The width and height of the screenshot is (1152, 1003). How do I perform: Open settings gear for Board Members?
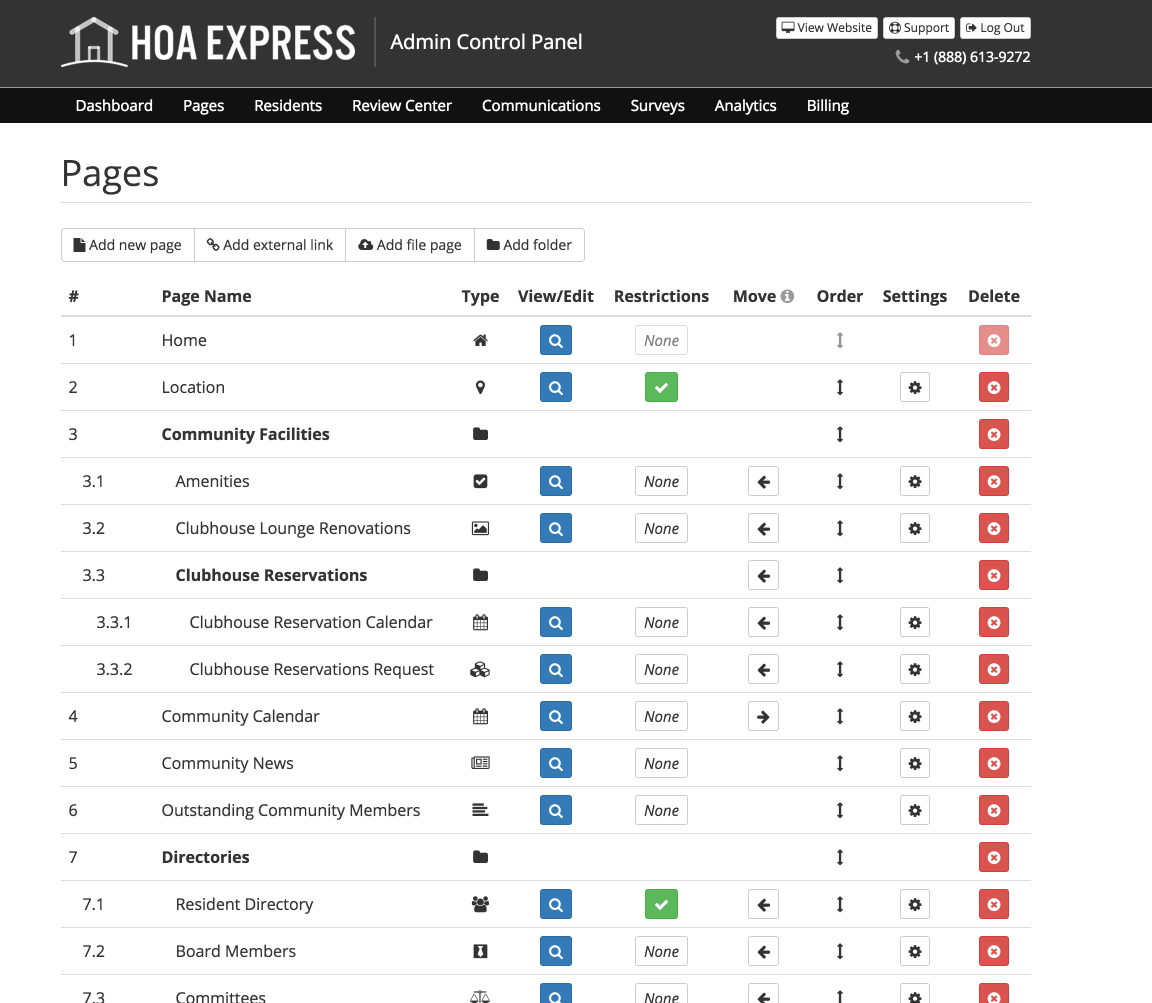pyautogui.click(x=915, y=952)
